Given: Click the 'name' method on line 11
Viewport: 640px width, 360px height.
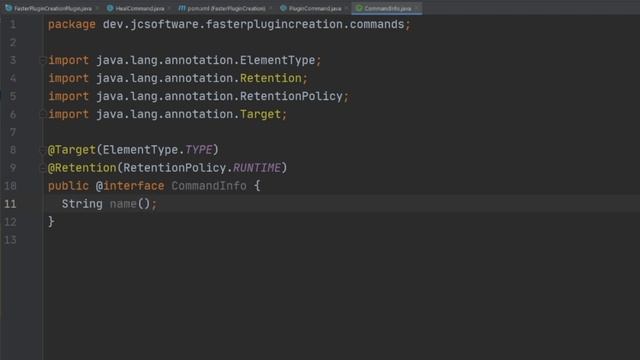Looking at the screenshot, I should 123,204.
